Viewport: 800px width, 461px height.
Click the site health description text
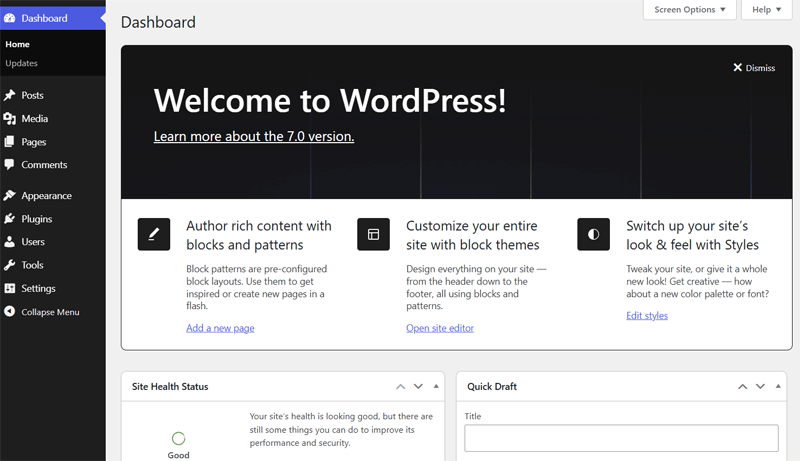[341, 429]
